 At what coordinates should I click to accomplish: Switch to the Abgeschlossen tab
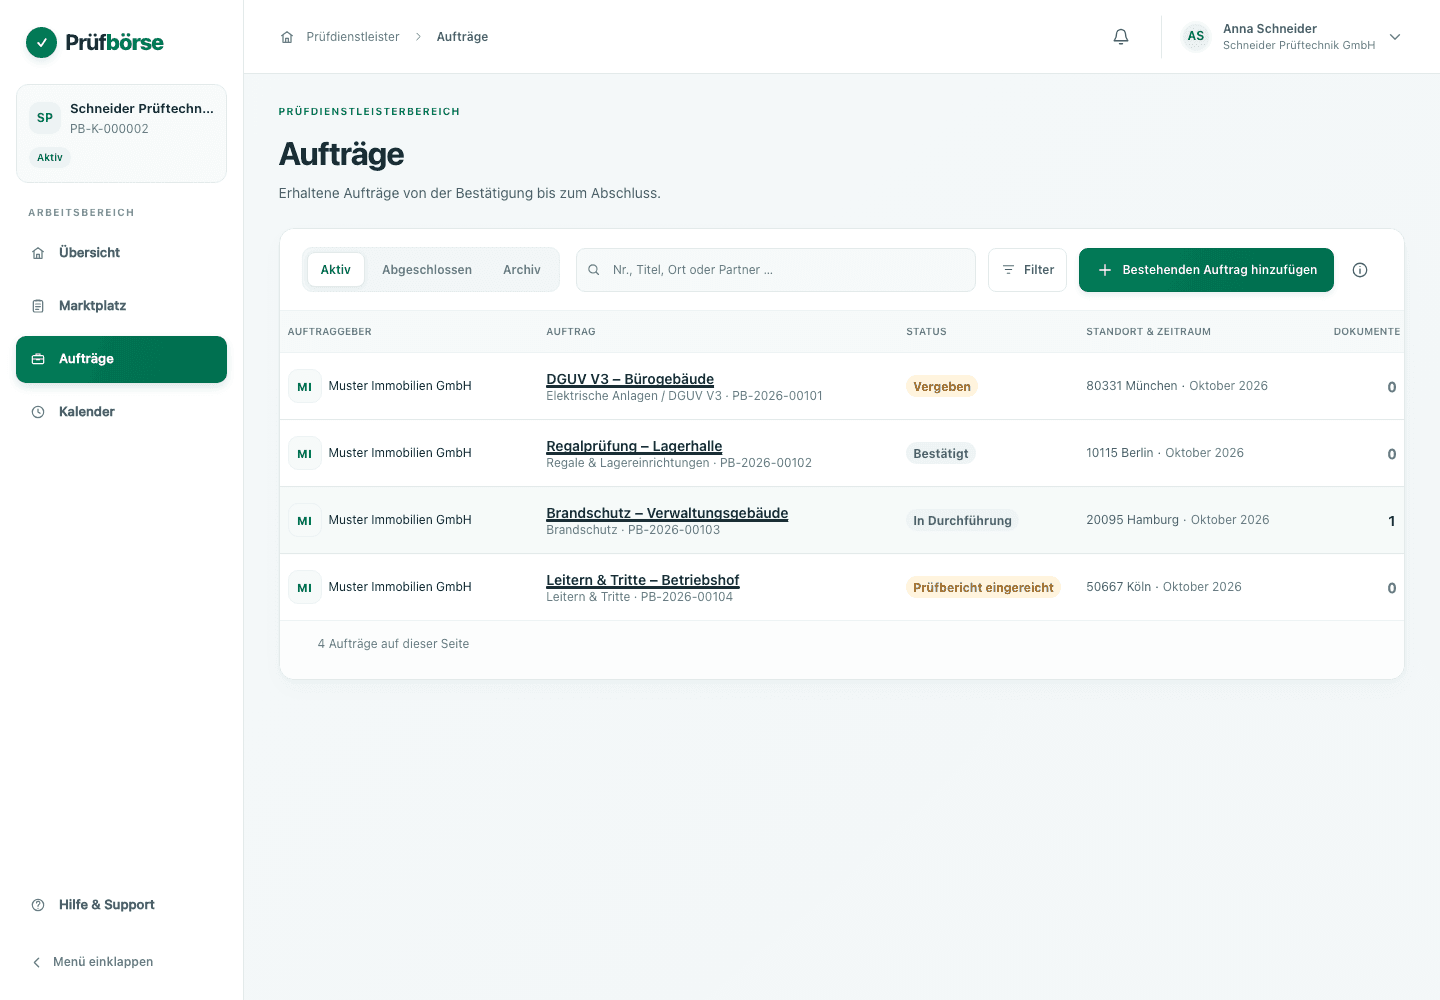pyautogui.click(x=427, y=270)
